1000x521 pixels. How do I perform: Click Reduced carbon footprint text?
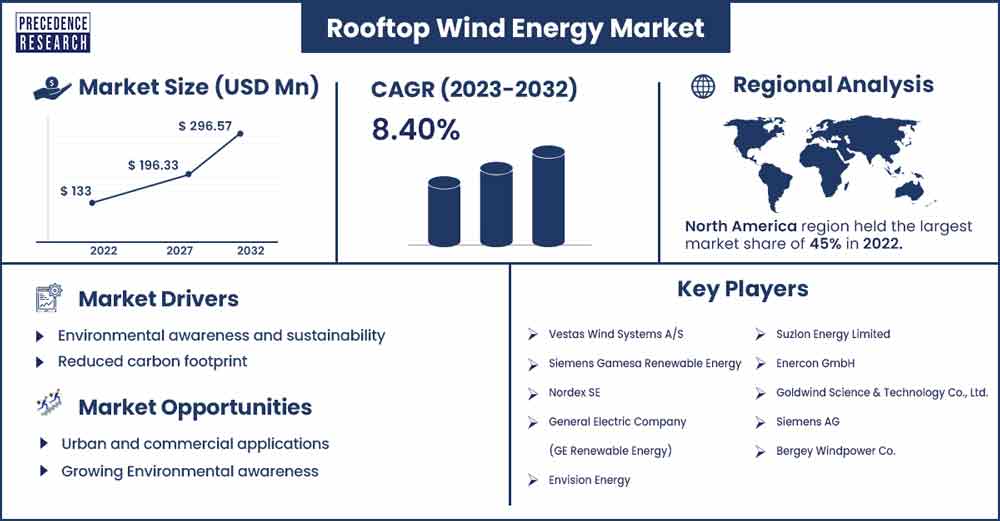pos(152,362)
